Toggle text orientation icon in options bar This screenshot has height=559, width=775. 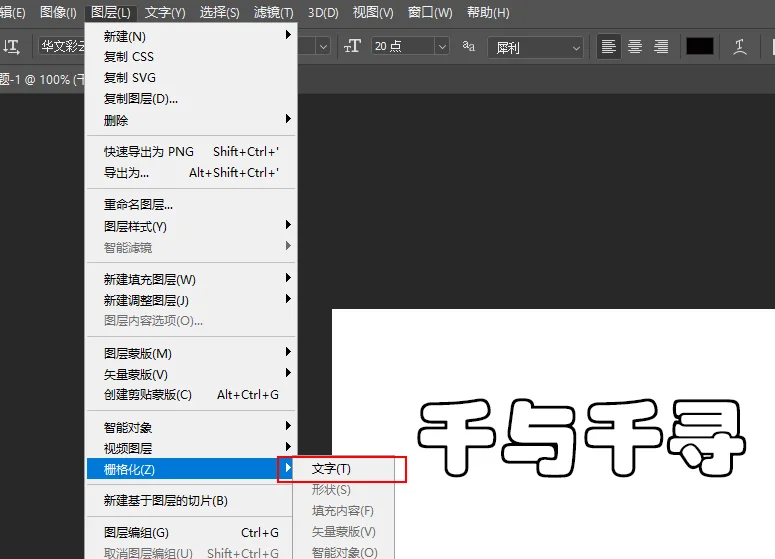click(x=11, y=47)
